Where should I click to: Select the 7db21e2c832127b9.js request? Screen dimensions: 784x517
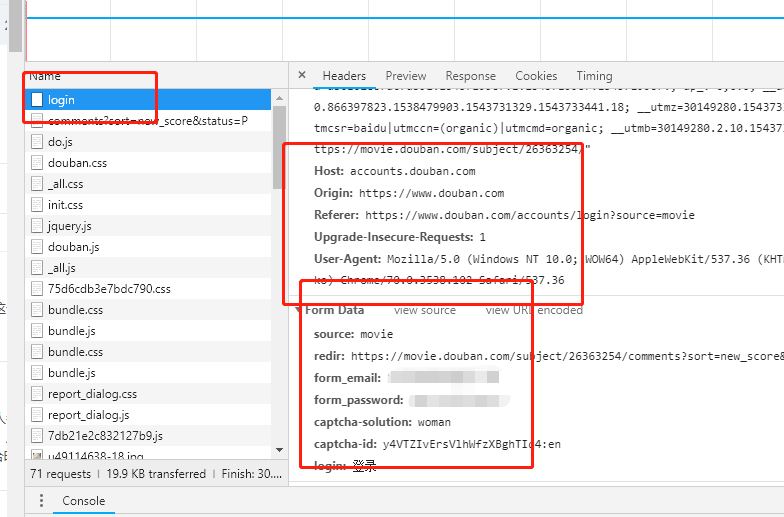(x=148, y=436)
